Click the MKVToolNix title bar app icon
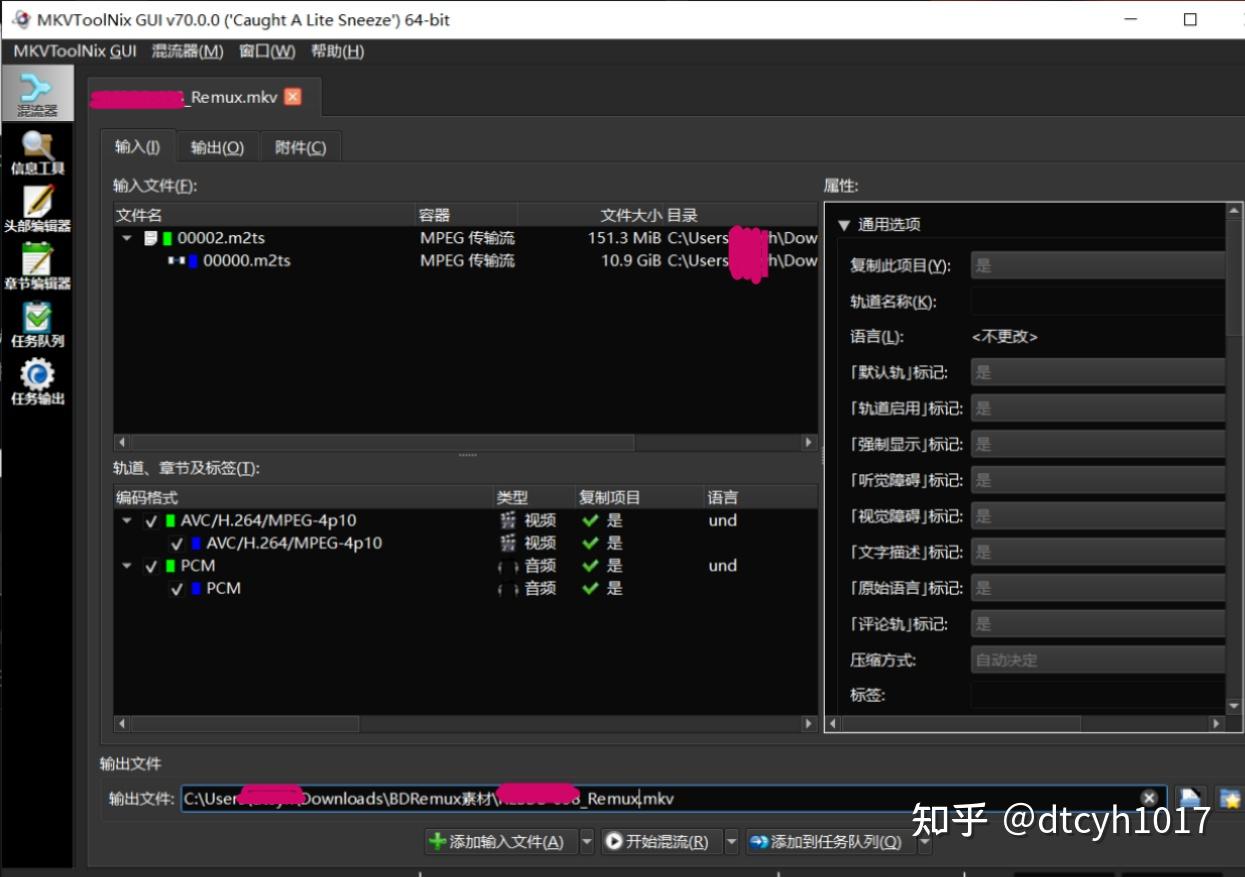 pyautogui.click(x=21, y=19)
